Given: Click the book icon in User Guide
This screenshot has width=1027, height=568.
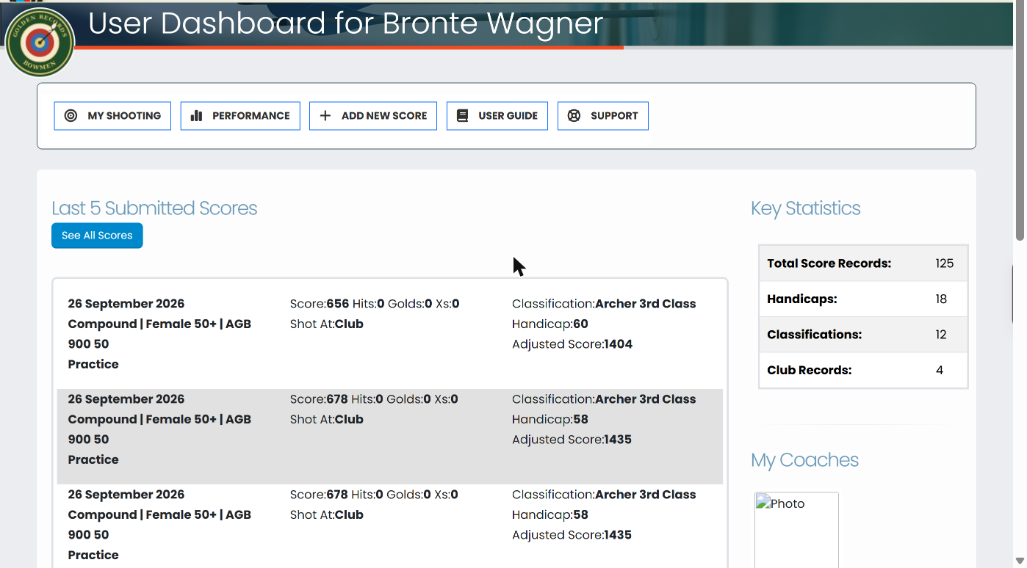Looking at the screenshot, I should point(462,116).
